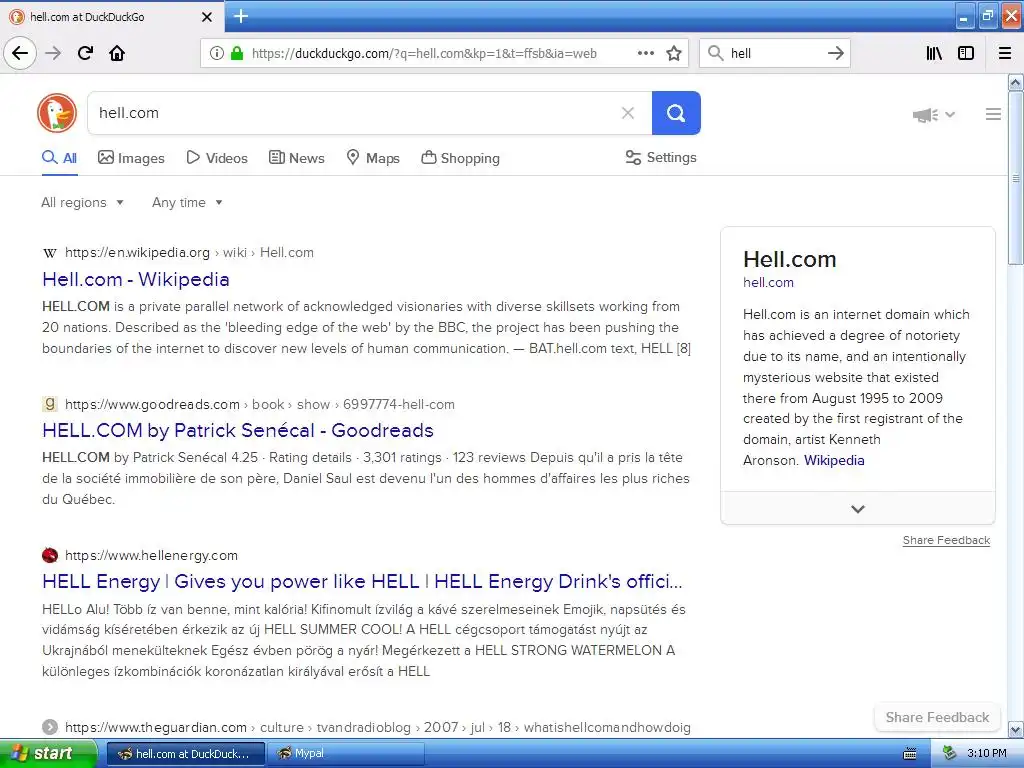Click the HELL Energy favicon

50,555
